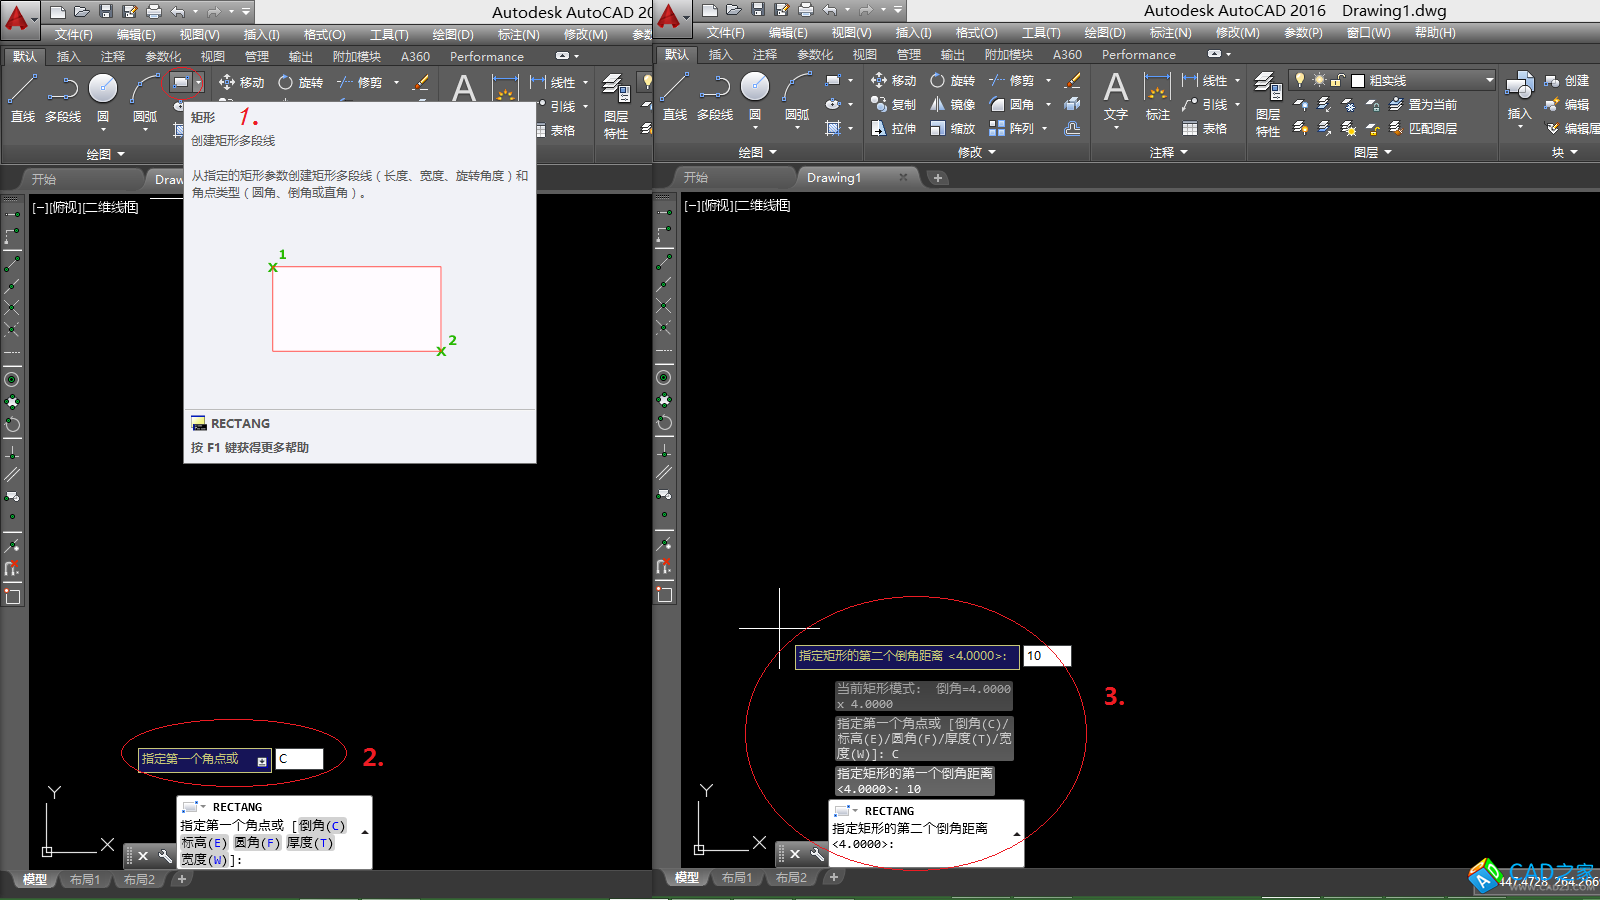The width and height of the screenshot is (1600, 900).
Task: Open the 粗实线 layer dropdown list
Action: [x=1489, y=80]
